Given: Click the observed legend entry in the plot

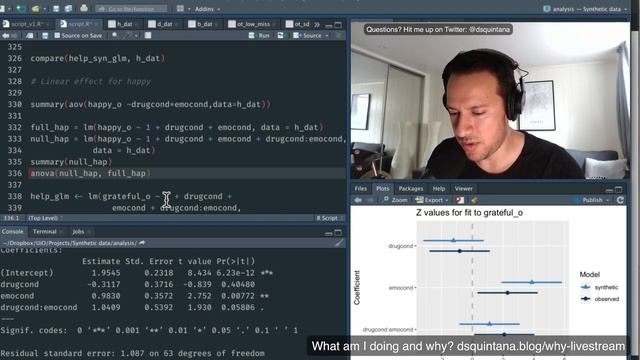Looking at the screenshot, I should [599, 299].
